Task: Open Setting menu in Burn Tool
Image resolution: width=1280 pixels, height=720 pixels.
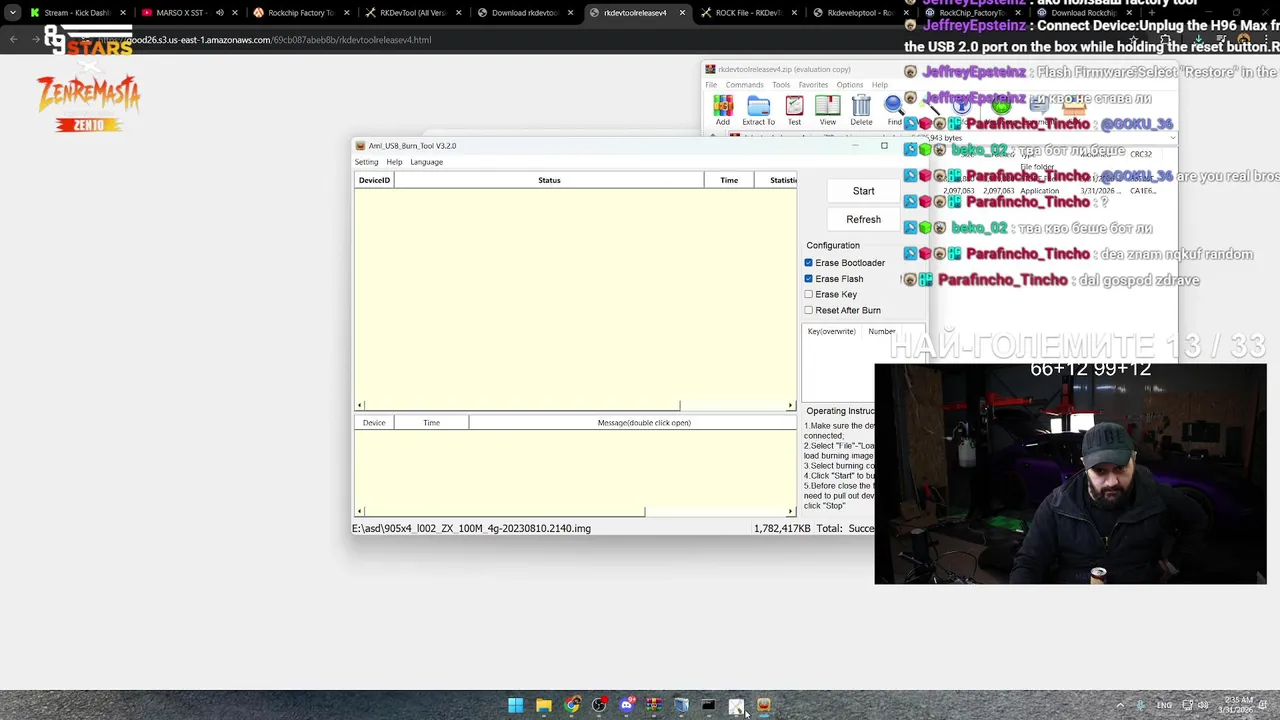Action: coord(366,162)
